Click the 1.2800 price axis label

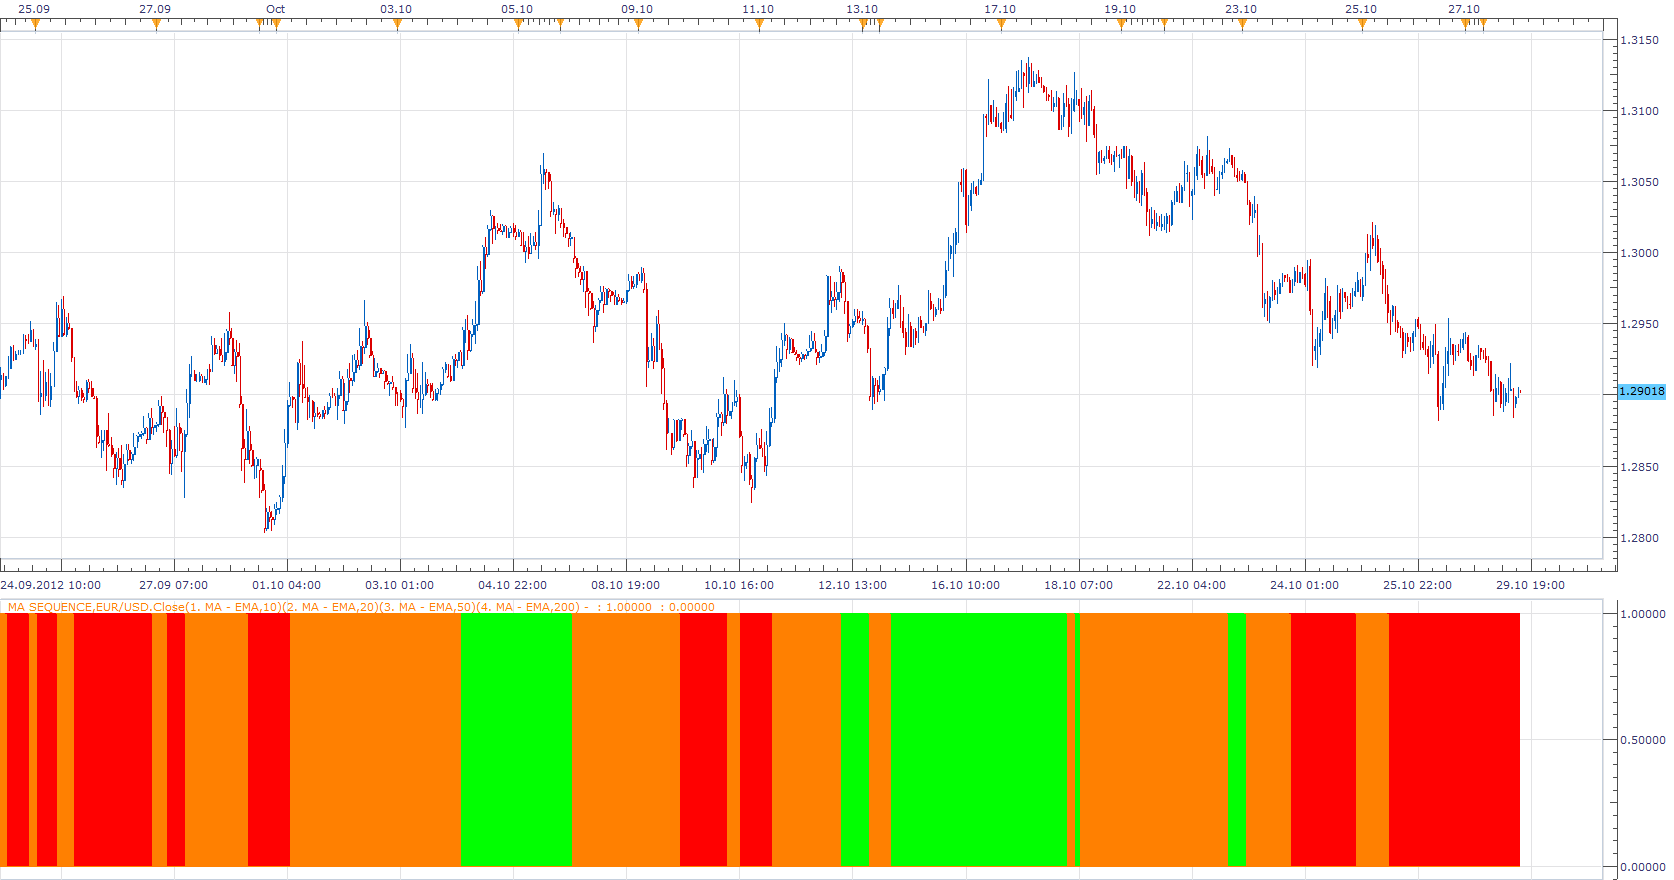pos(1640,538)
